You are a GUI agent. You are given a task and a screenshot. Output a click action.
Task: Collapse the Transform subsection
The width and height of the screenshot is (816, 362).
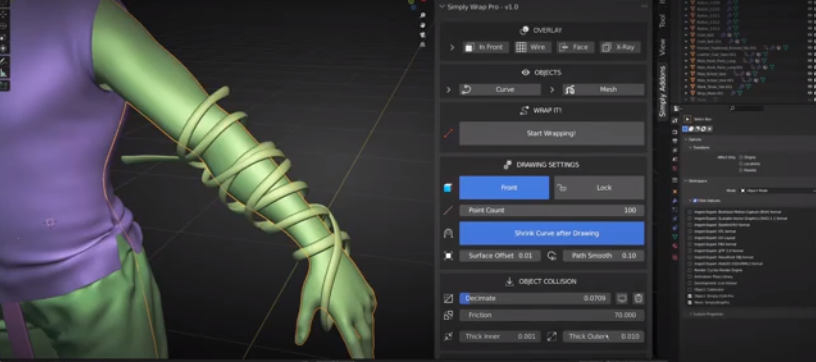click(699, 148)
